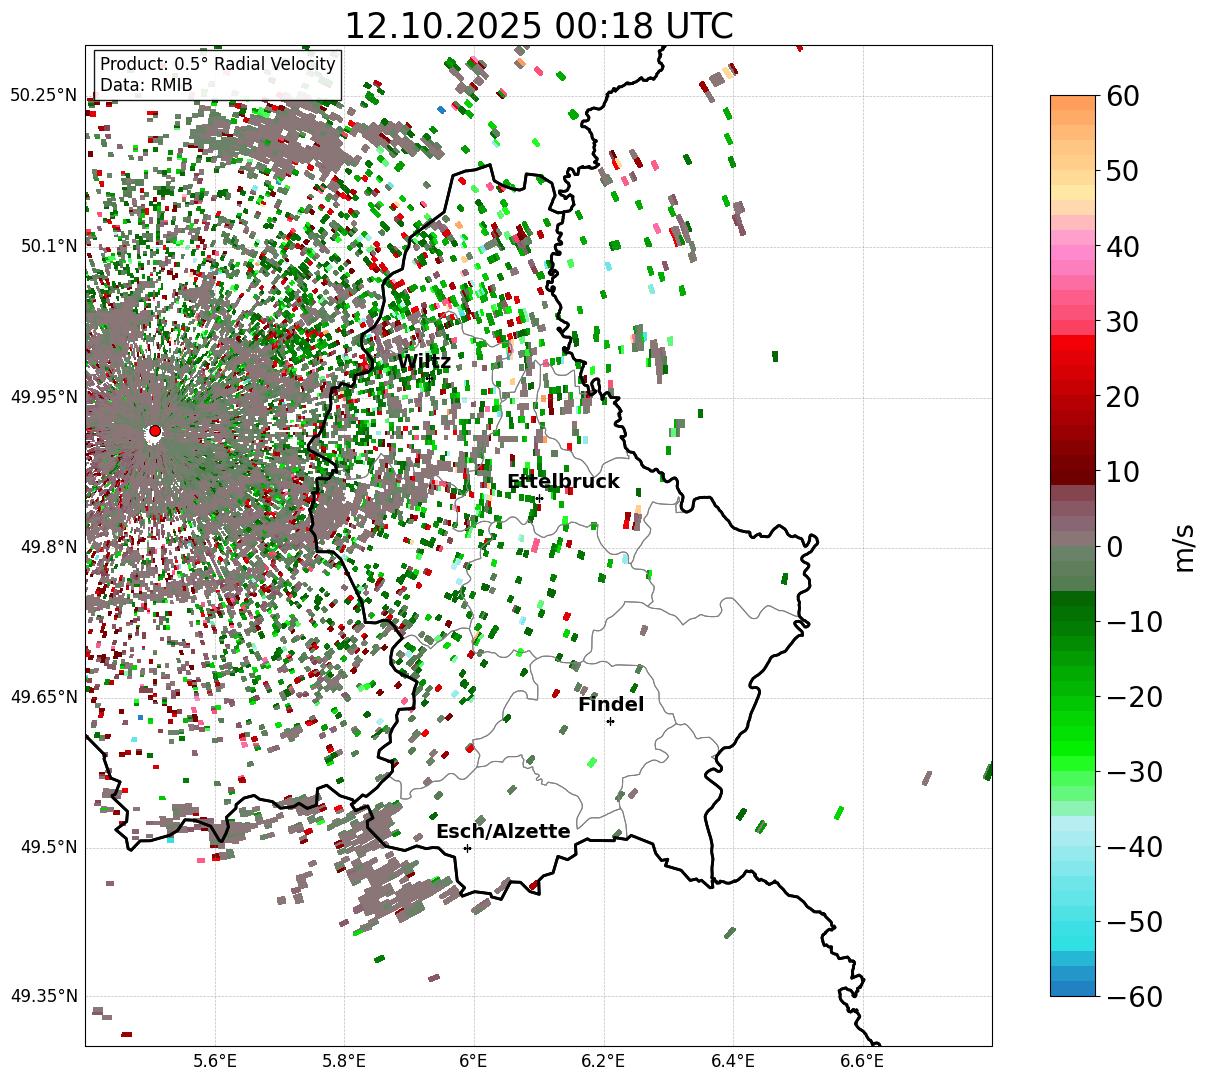
Task: Click the colorbar value −20
Action: pyautogui.click(x=1133, y=696)
